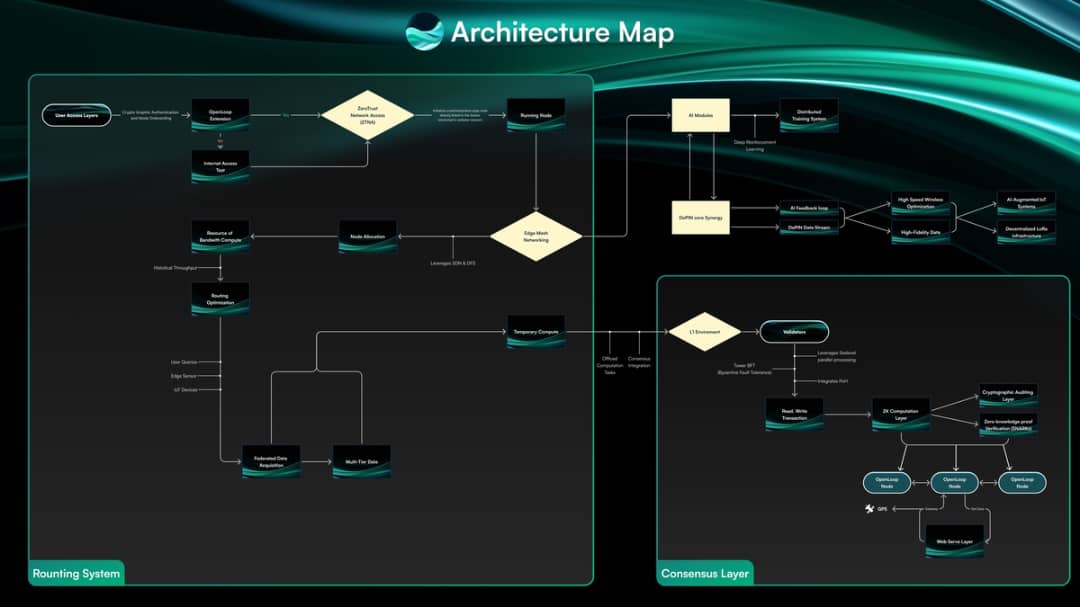The height and width of the screenshot is (607, 1080).
Task: Toggle the Validators pill element
Action: pyautogui.click(x=794, y=329)
